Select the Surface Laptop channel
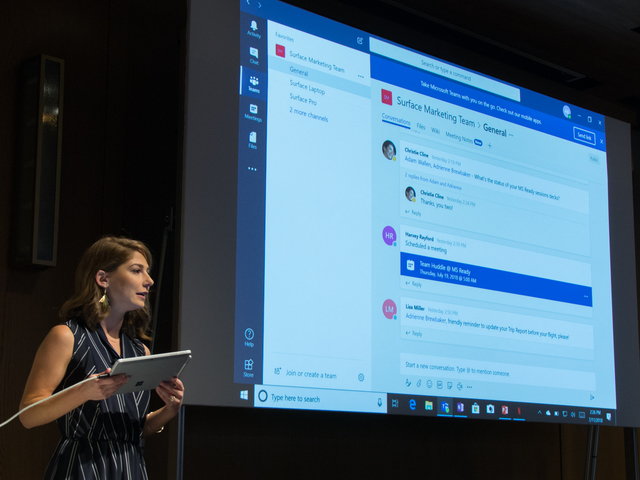 (x=307, y=88)
